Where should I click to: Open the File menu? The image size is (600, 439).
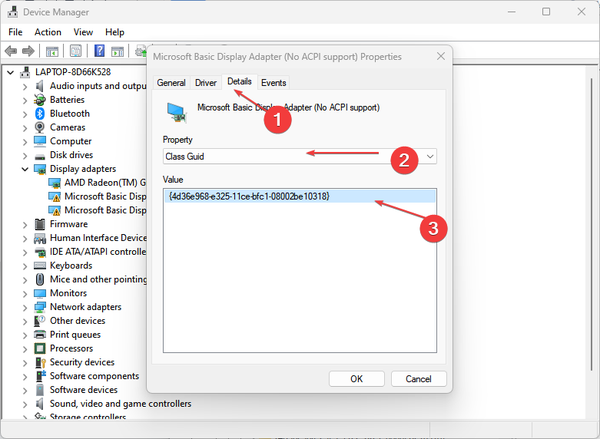(x=15, y=32)
